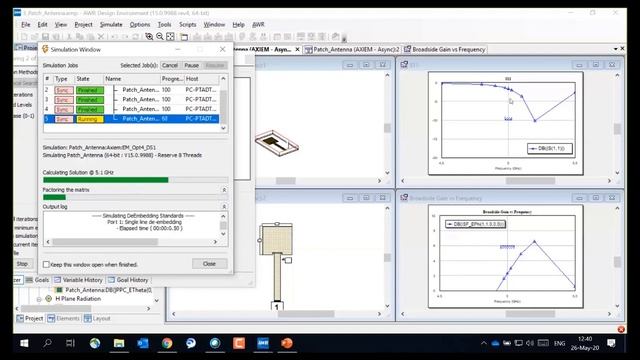The height and width of the screenshot is (360, 640).
Task: Click the Stop button in optimizer panel
Action: [22, 264]
